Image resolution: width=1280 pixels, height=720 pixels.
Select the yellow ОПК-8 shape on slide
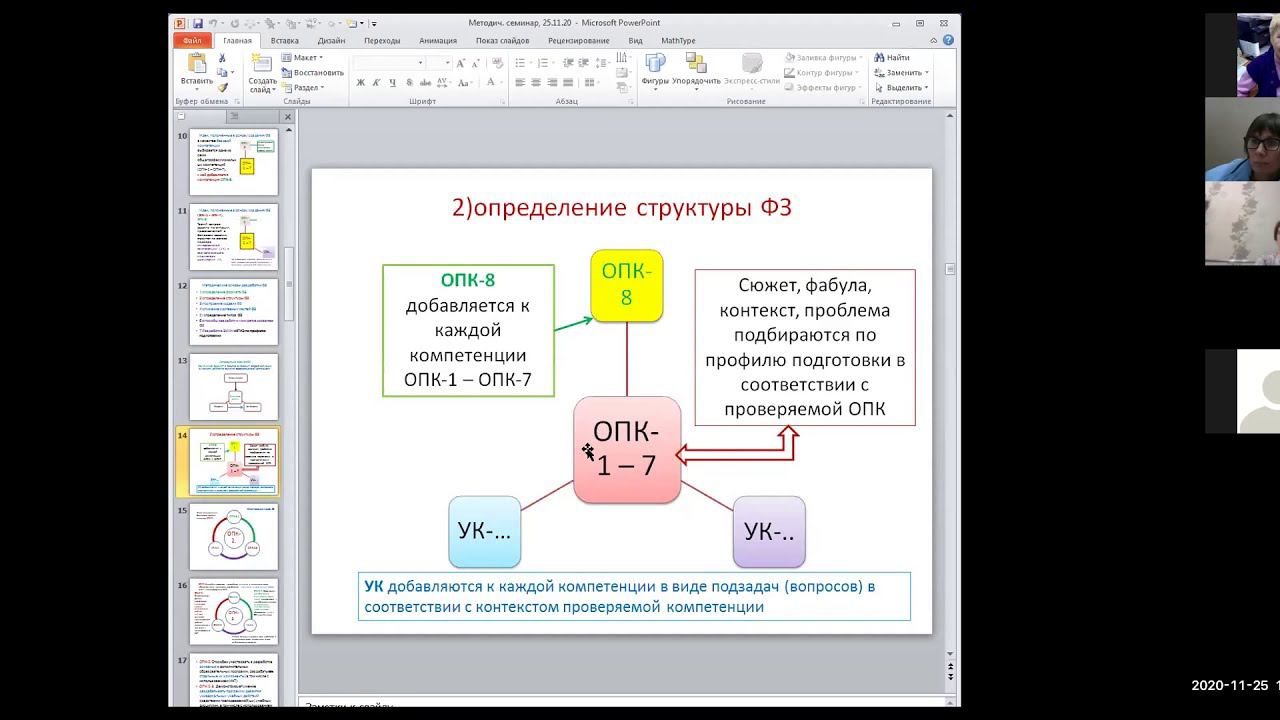(627, 286)
